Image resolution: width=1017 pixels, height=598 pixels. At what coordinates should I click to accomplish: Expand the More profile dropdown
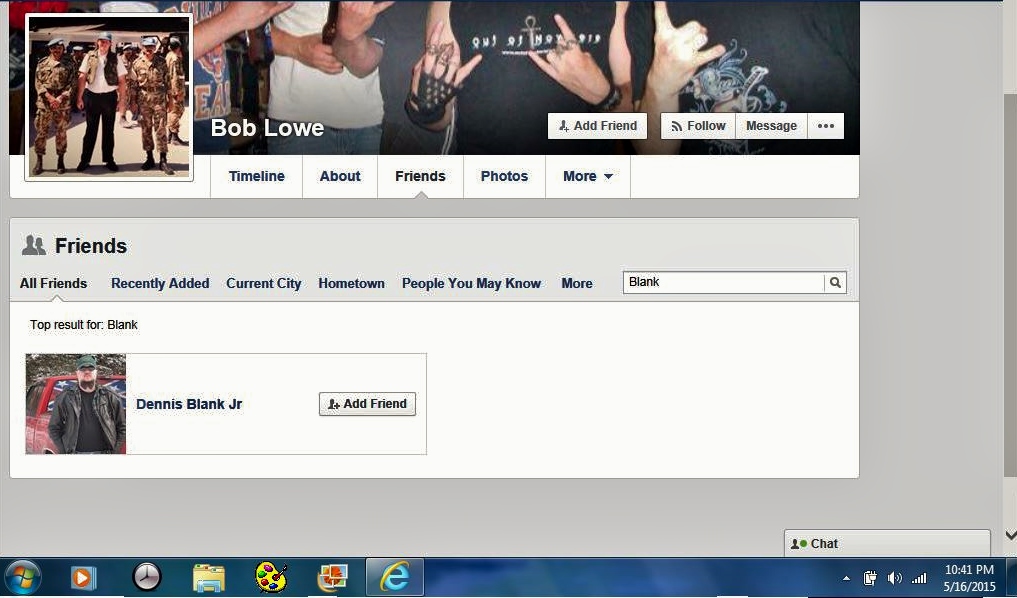point(588,176)
